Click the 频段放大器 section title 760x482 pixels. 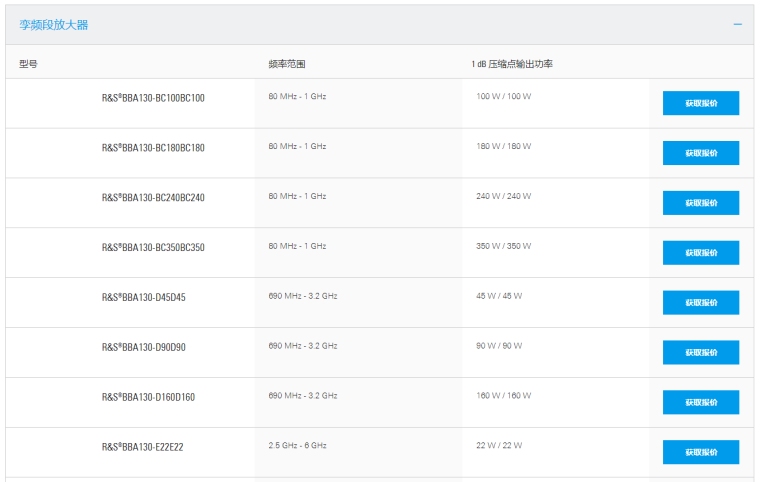click(54, 24)
